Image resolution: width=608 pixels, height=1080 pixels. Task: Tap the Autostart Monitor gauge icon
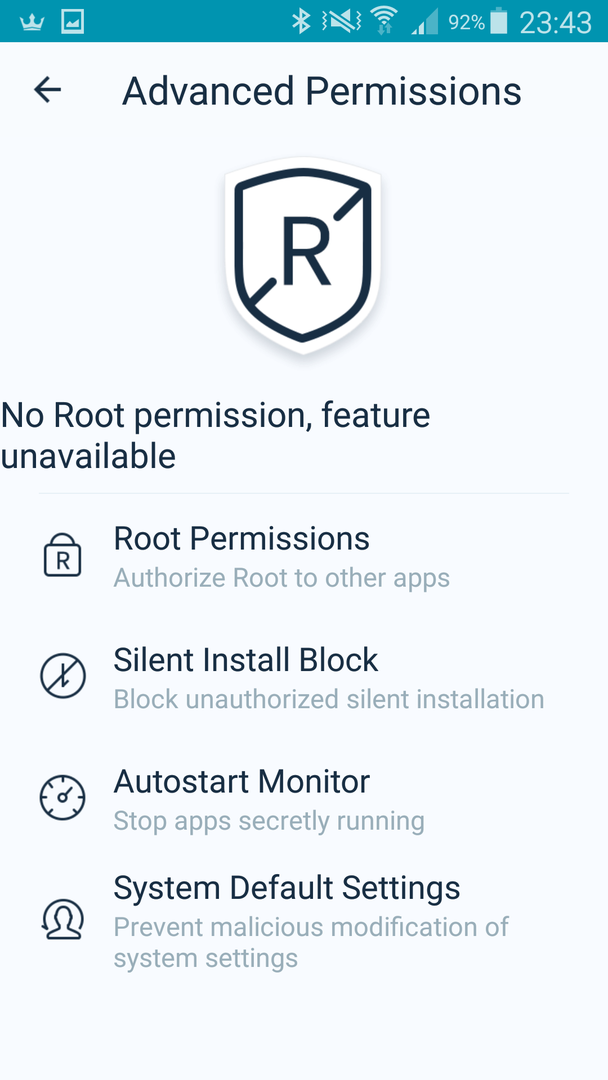[63, 798]
